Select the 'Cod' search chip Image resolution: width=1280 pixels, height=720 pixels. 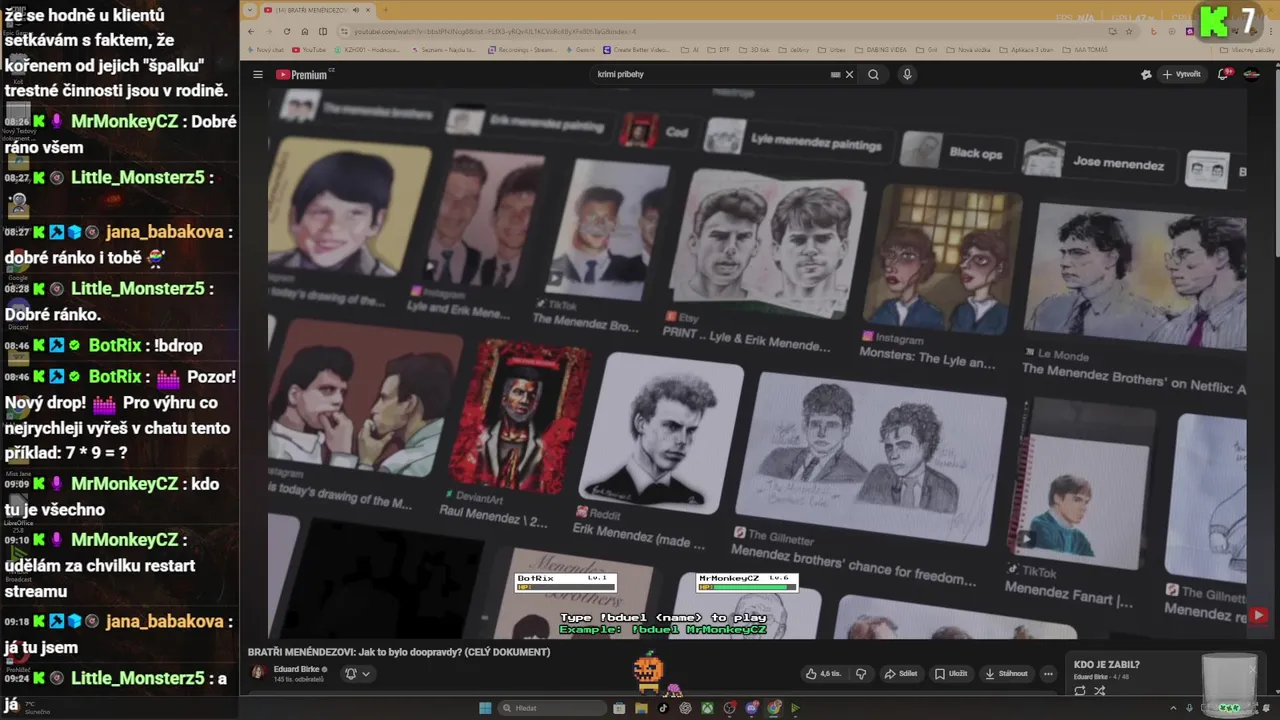click(x=658, y=131)
